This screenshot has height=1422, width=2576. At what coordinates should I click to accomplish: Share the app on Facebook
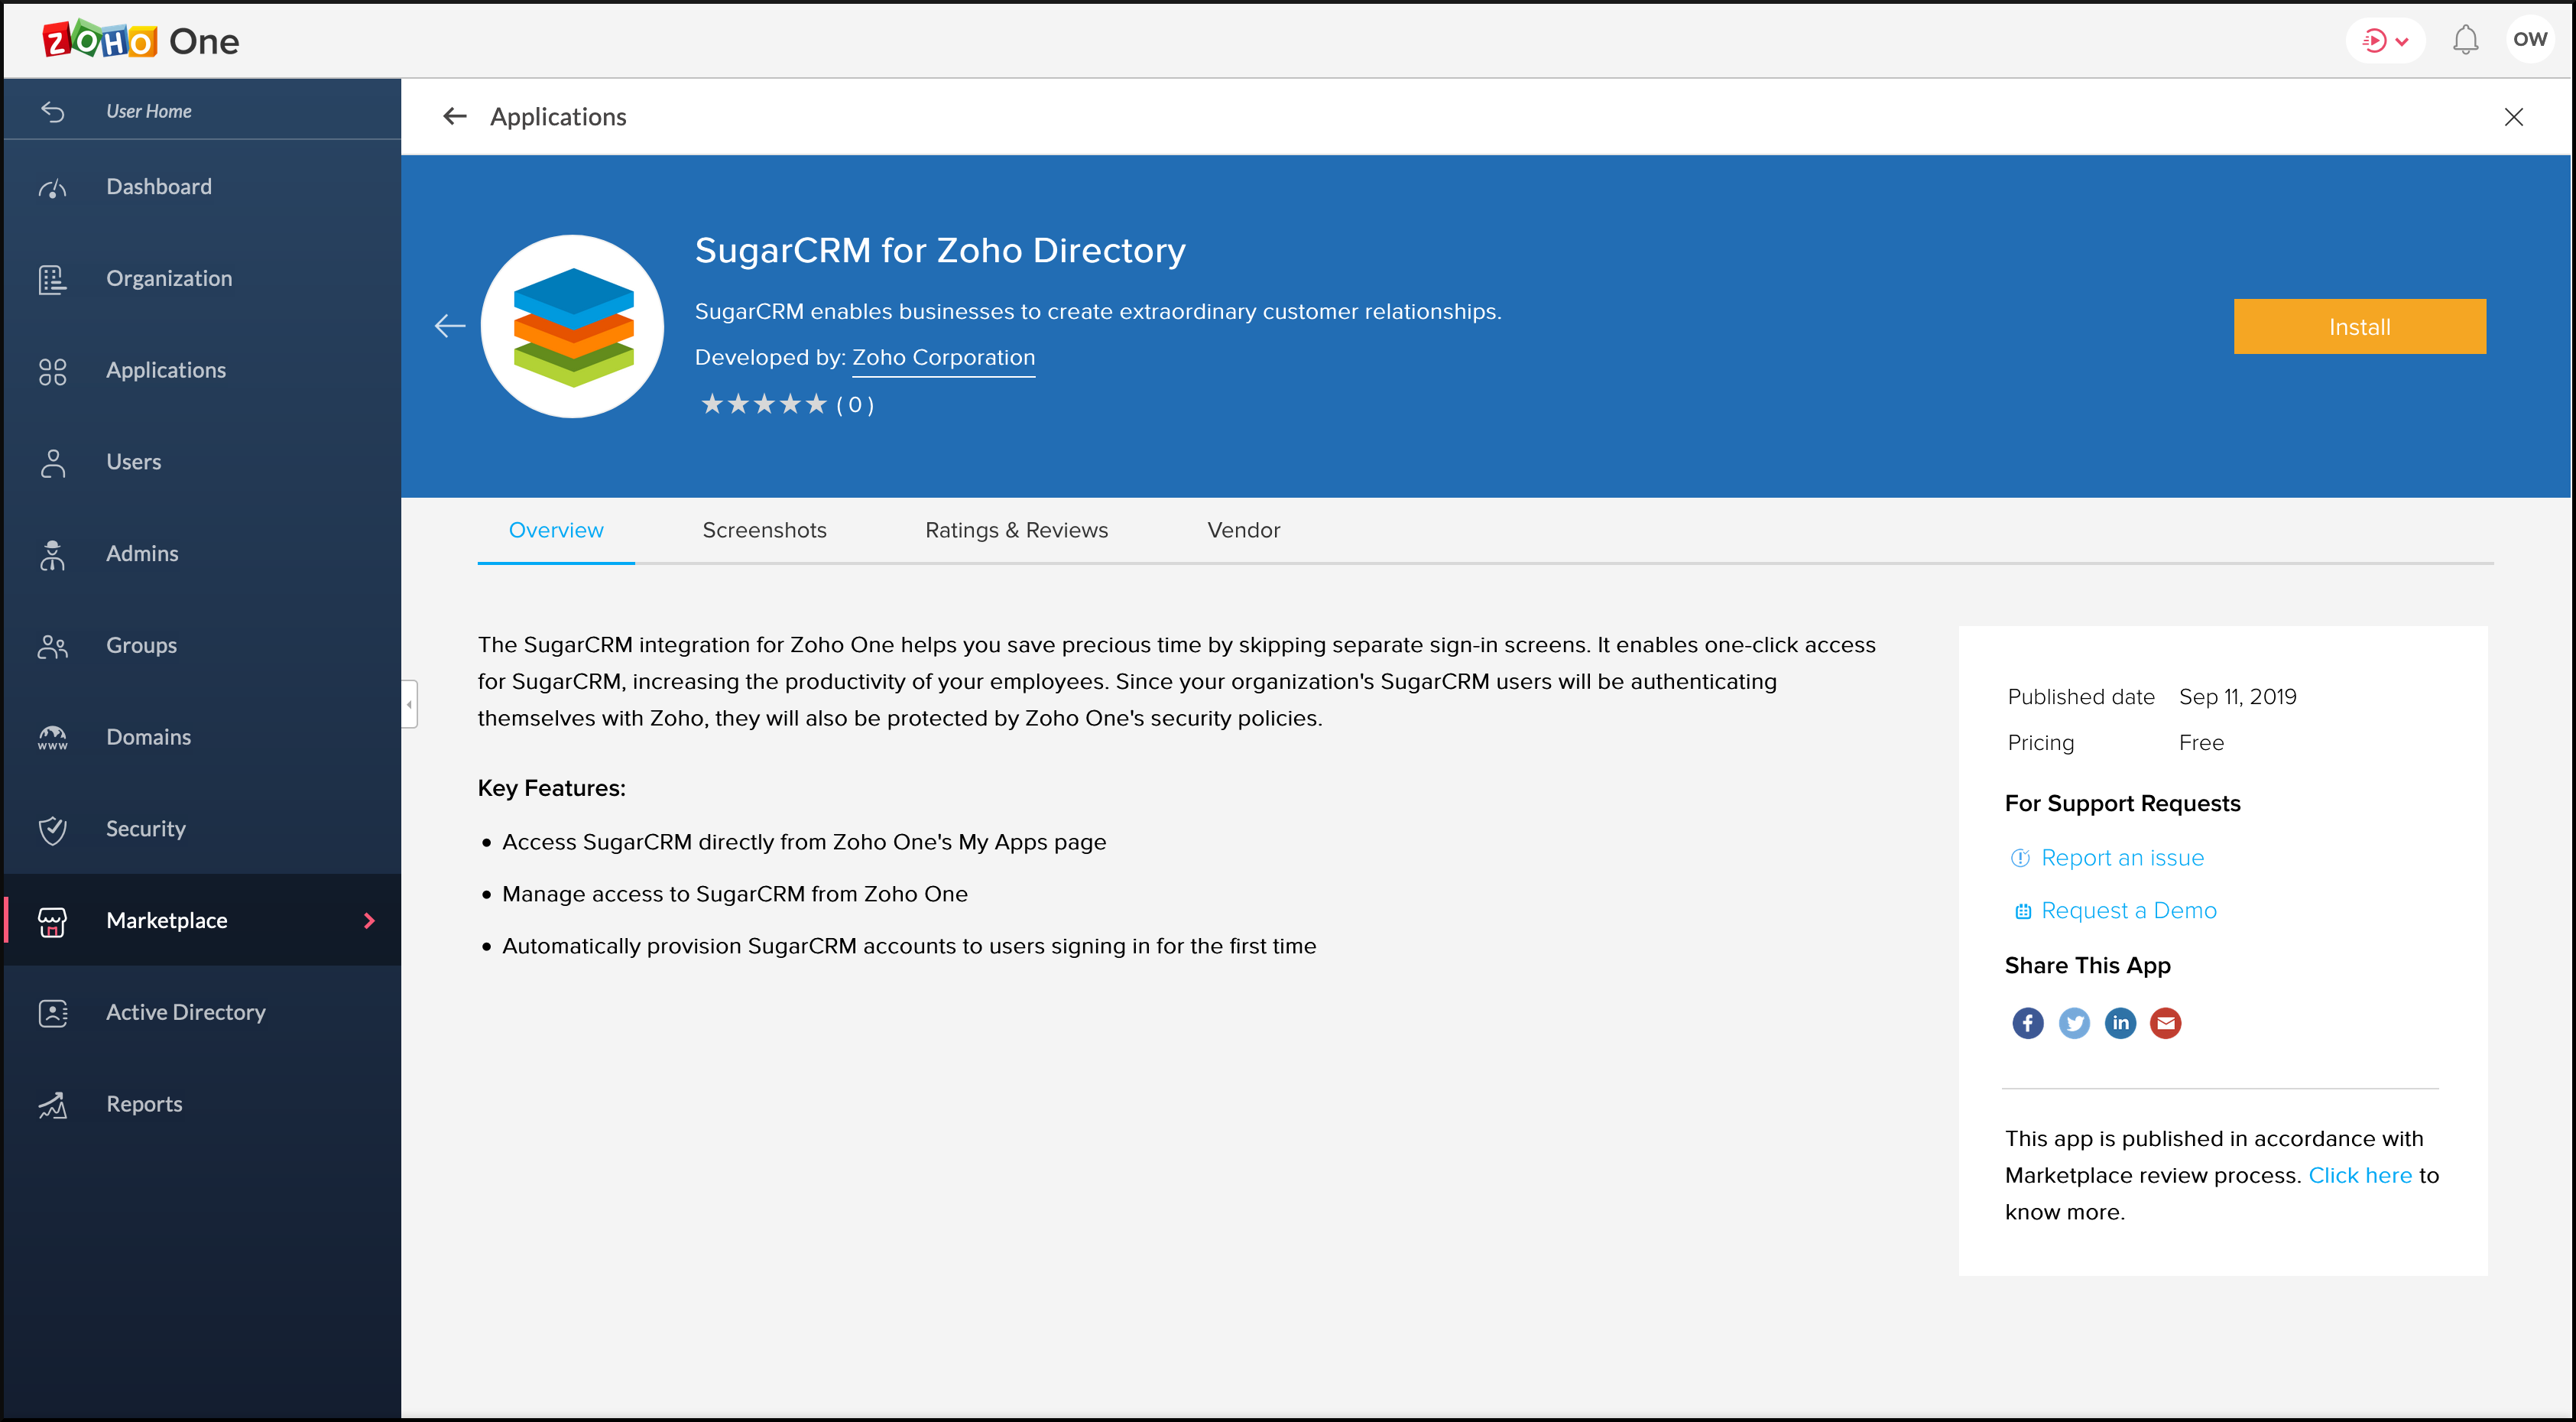tap(2027, 1023)
